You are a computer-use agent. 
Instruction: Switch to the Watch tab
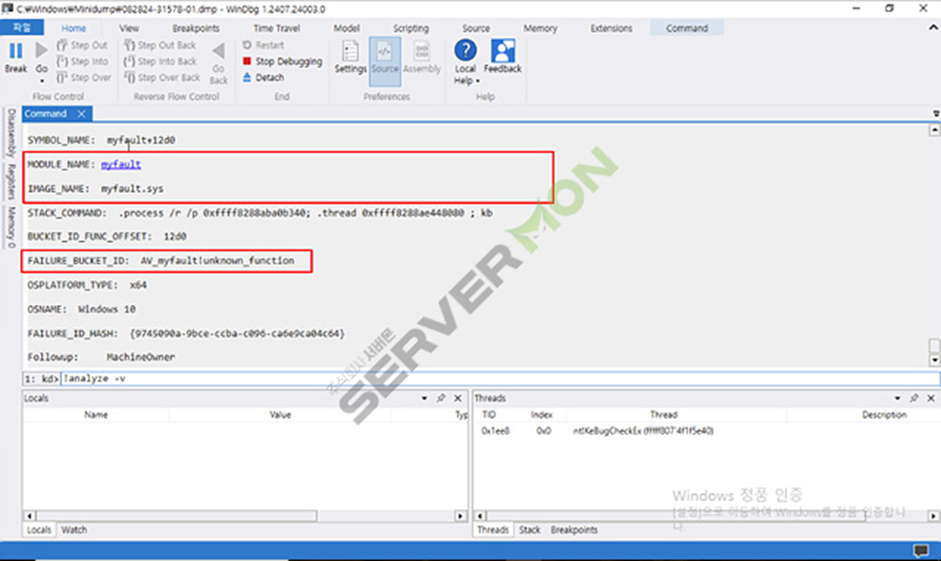[74, 530]
